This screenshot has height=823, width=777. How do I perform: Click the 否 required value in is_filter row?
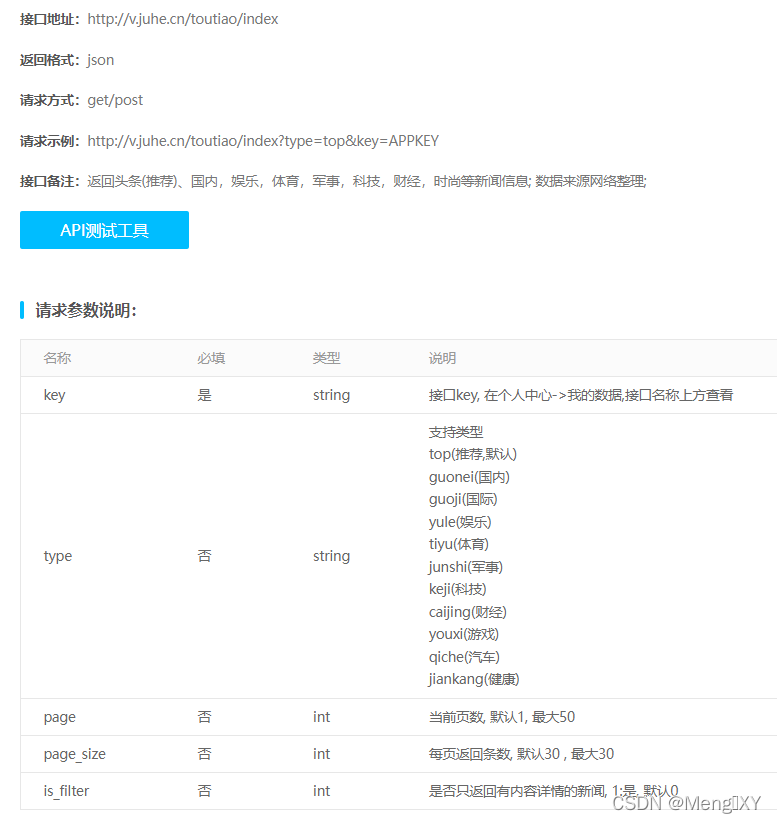(204, 791)
